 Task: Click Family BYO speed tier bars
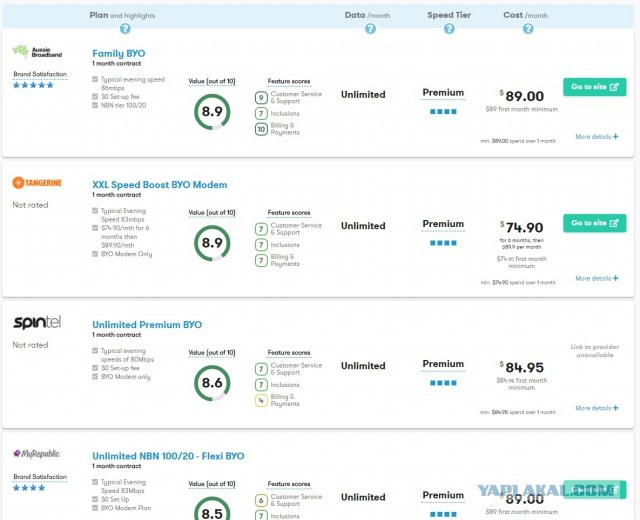pyautogui.click(x=443, y=112)
